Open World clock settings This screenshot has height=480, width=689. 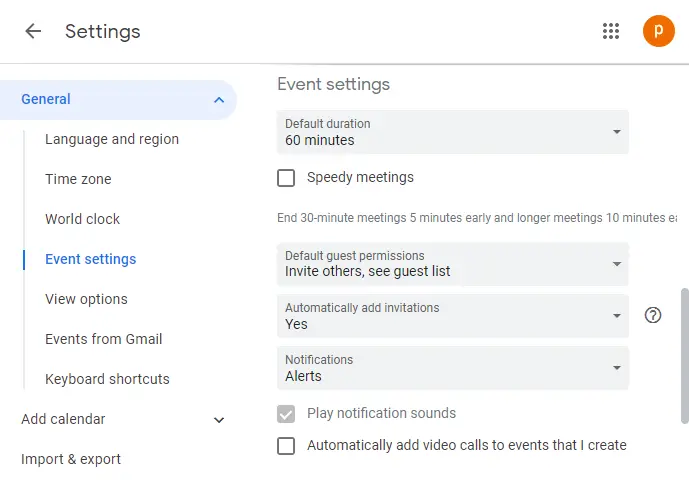(82, 219)
